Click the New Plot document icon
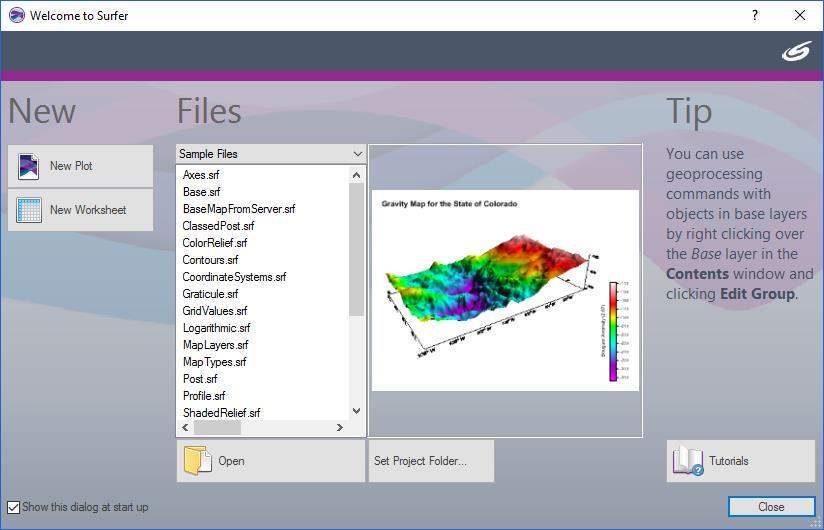Image resolution: width=824 pixels, height=530 pixels. coord(28,167)
